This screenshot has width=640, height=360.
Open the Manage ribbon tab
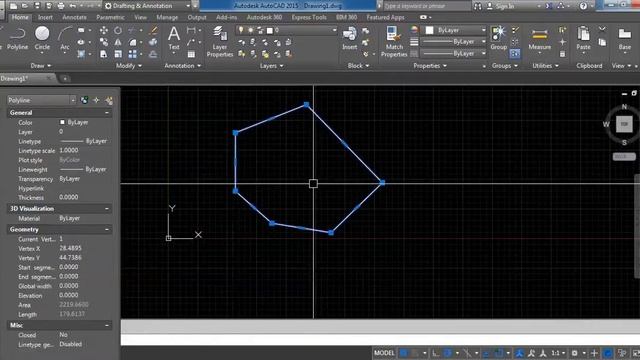click(167, 18)
